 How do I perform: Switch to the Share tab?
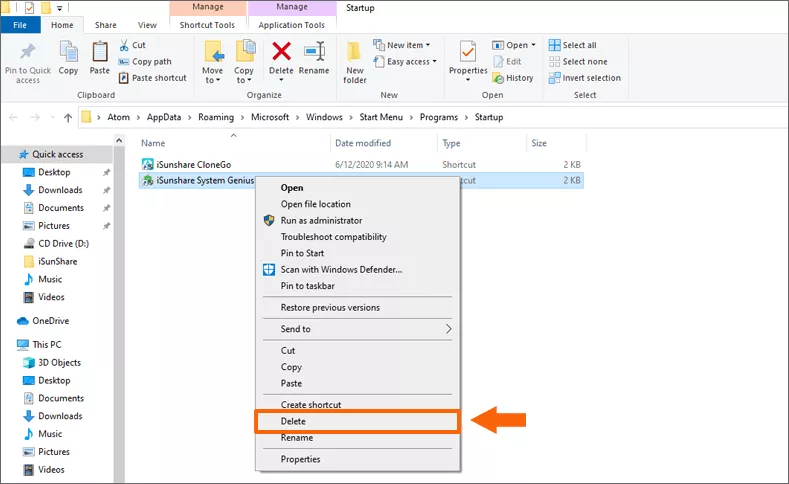[x=106, y=25]
